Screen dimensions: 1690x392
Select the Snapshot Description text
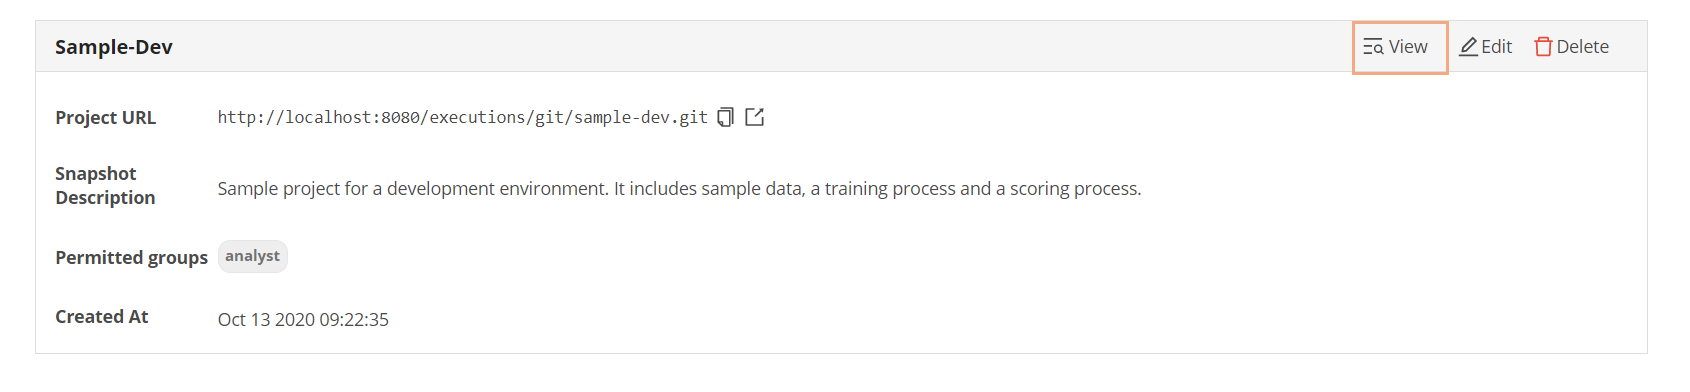[679, 188]
